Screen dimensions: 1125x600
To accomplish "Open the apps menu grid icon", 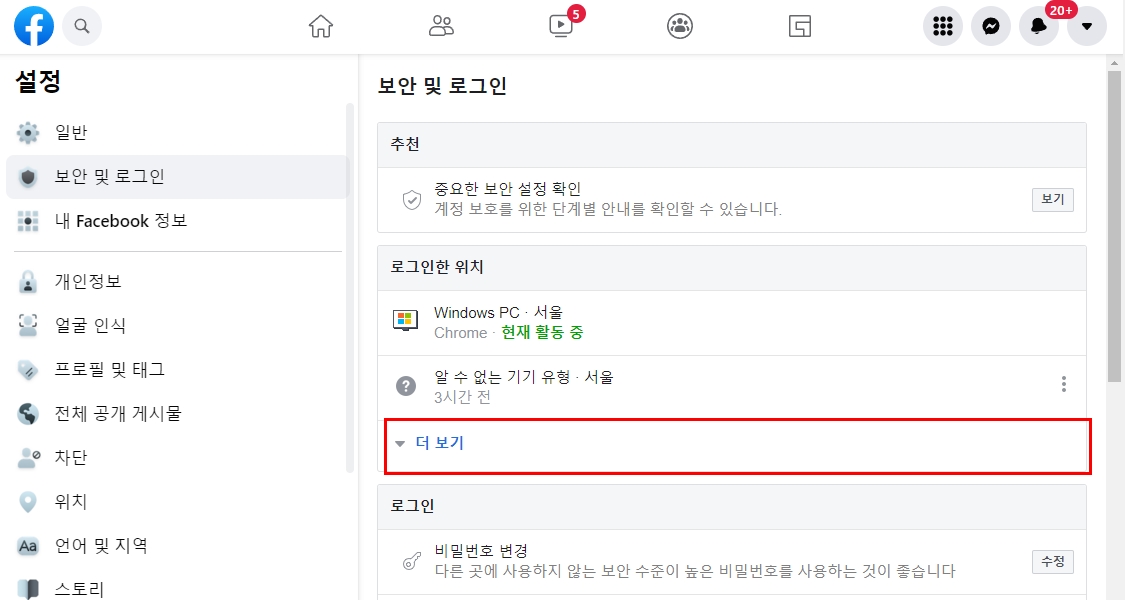I will [942, 26].
